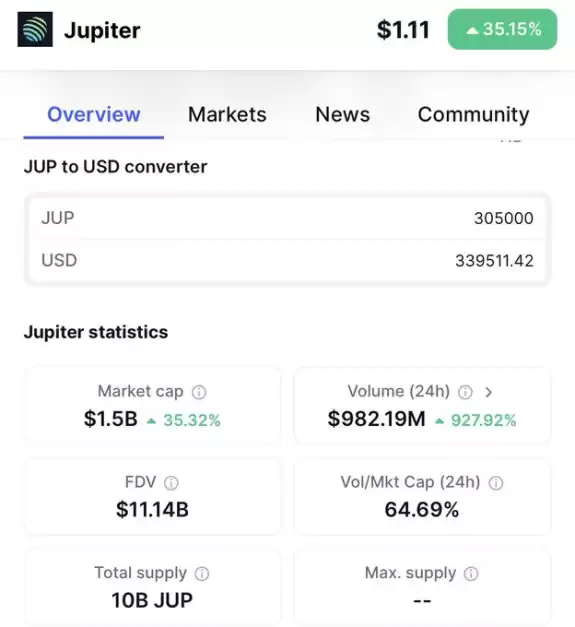The width and height of the screenshot is (575, 627).
Task: Open Volume (24h) info icon
Action: tap(465, 392)
